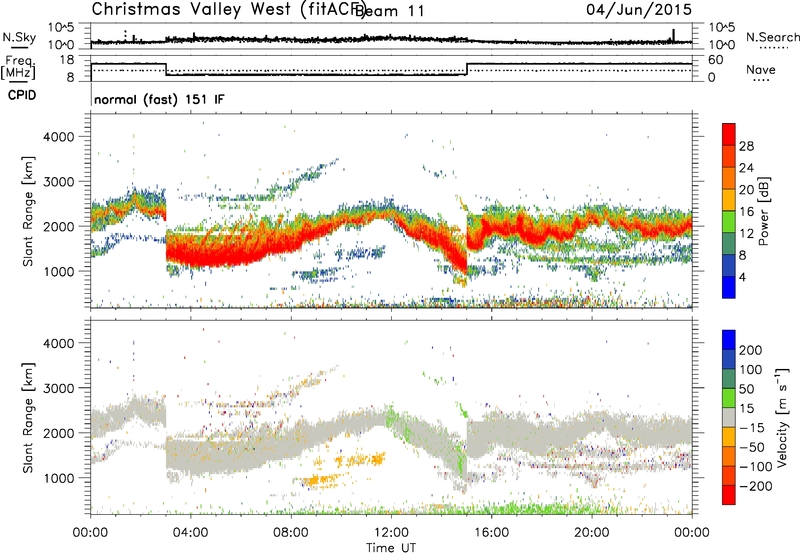Image resolution: width=800 pixels, height=554 pixels.
Task: Click the 'Slant Range [km]' label of velocity panel
Action: (x=28, y=417)
